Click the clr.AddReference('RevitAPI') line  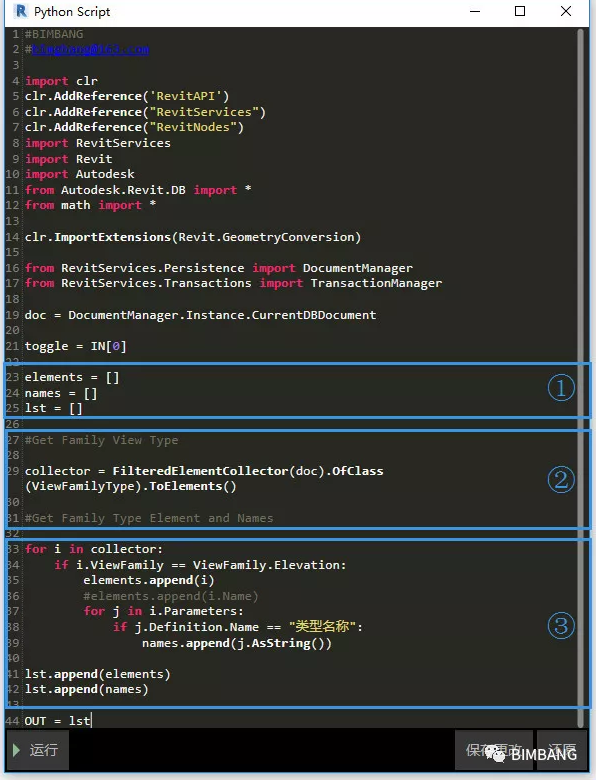pos(127,96)
